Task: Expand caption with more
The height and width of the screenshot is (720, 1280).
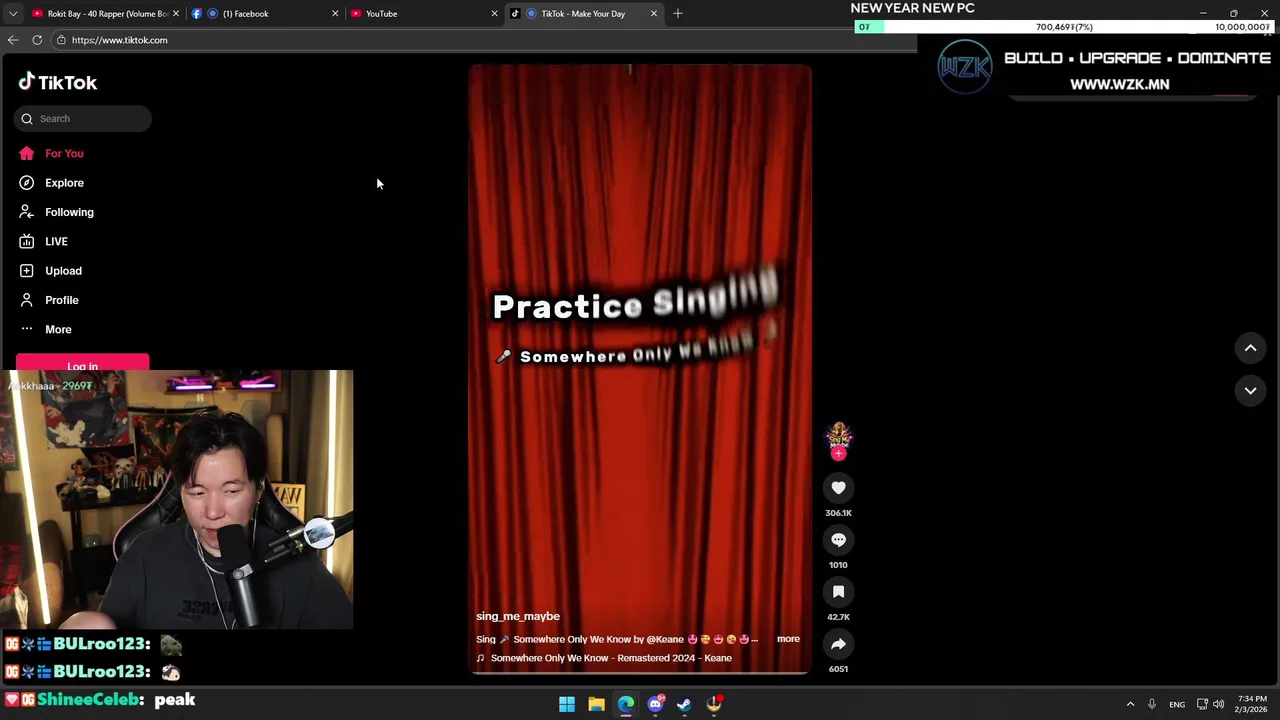Action: [x=788, y=639]
